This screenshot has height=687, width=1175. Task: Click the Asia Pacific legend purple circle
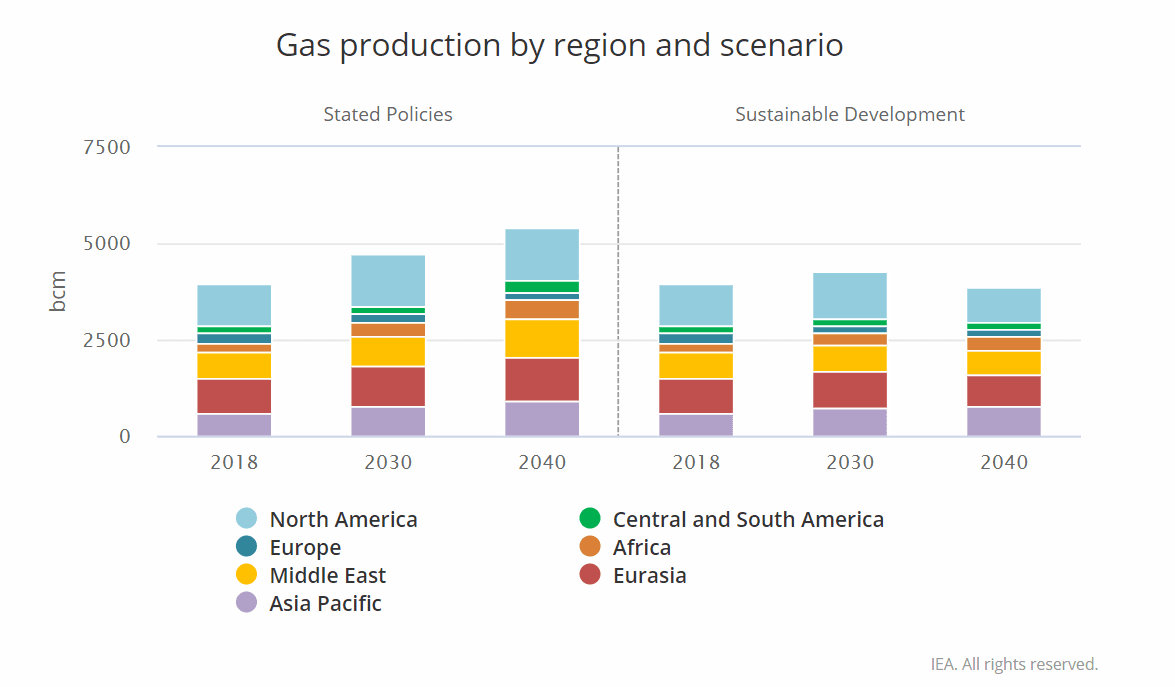tap(247, 603)
